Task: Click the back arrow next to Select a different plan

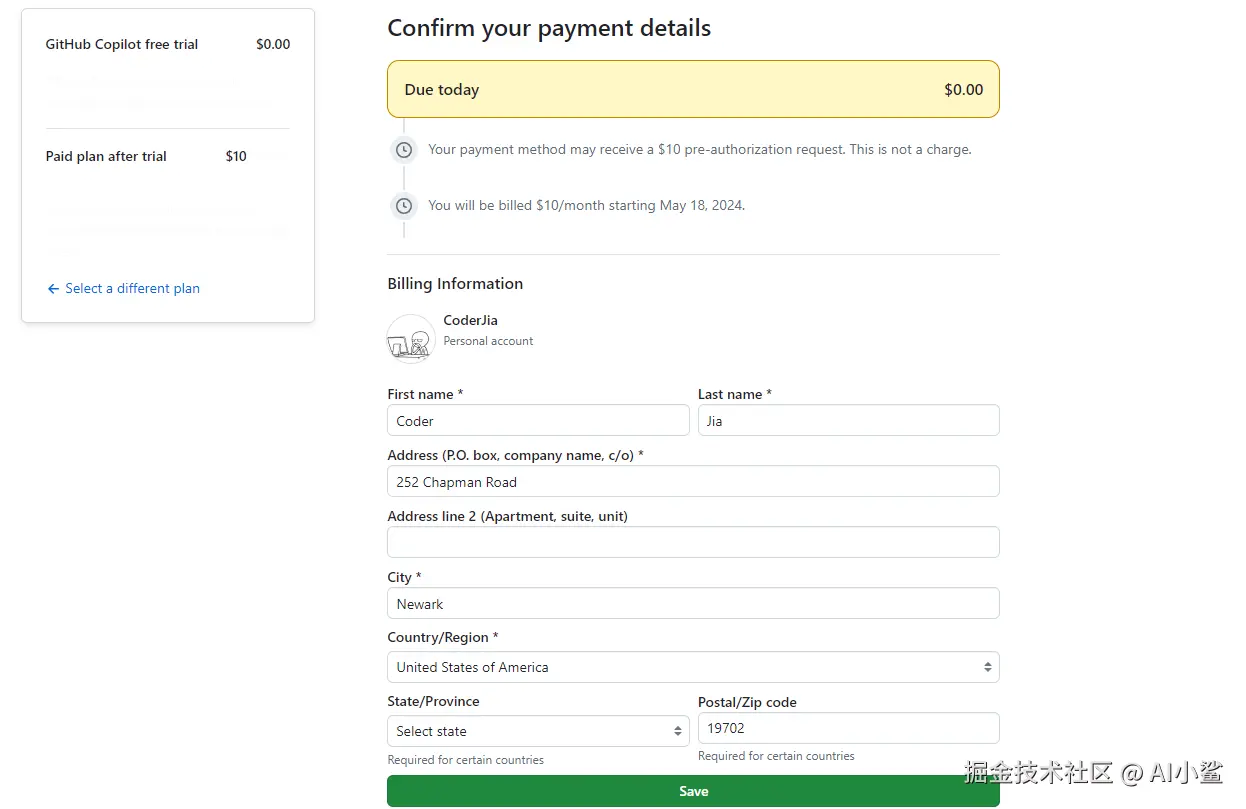Action: tap(53, 289)
